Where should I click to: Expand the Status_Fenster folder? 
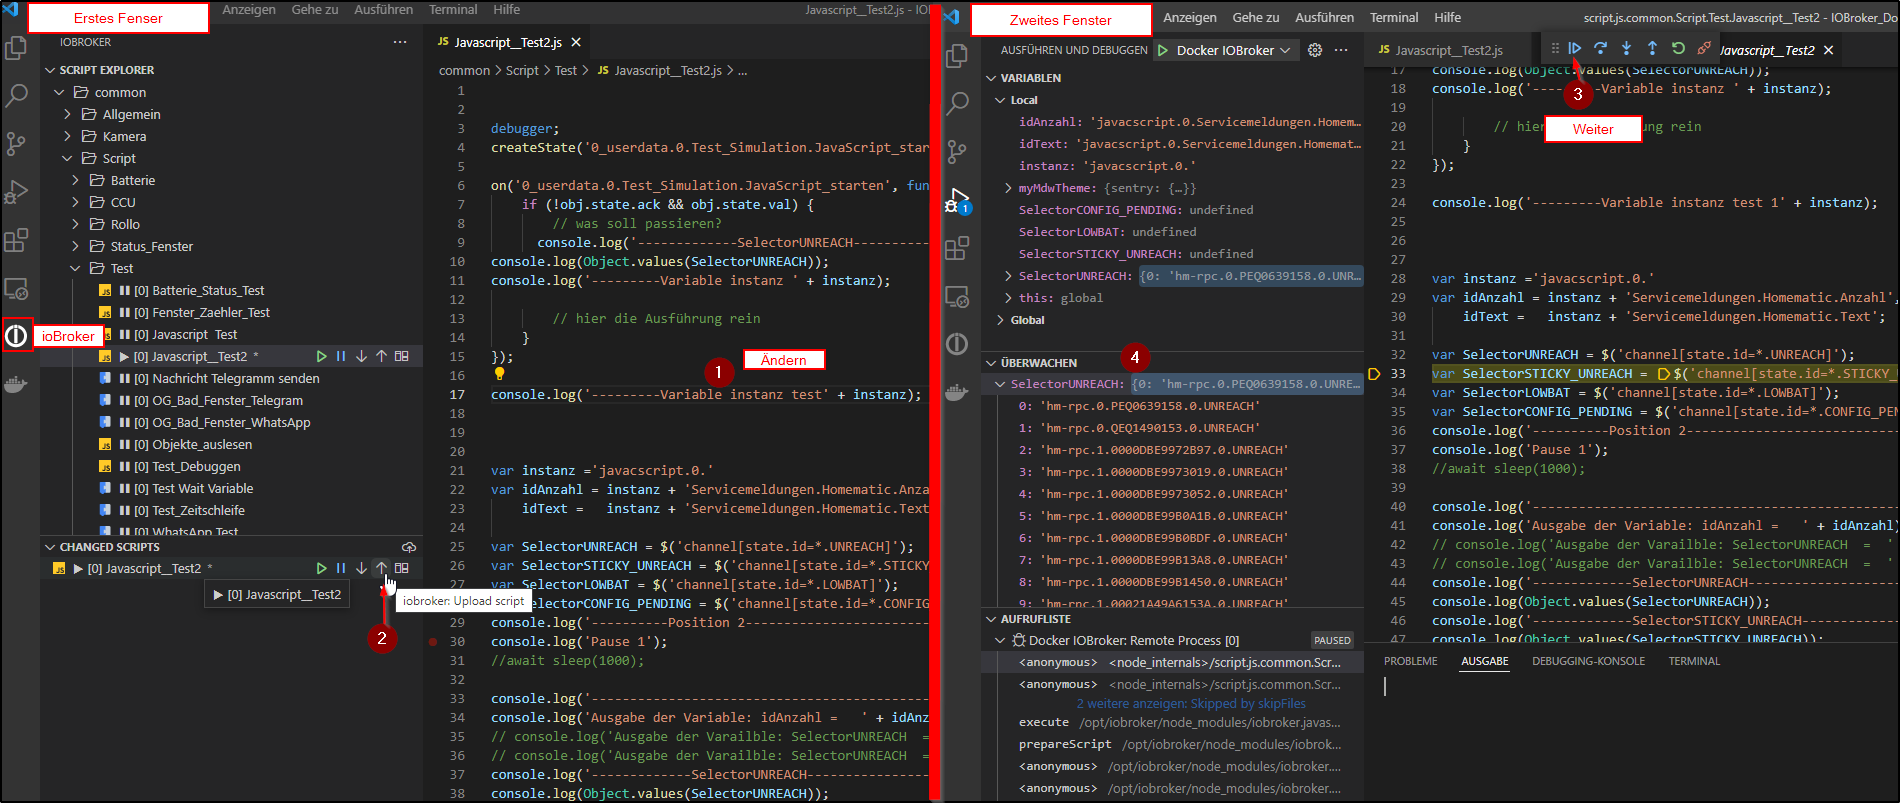point(75,246)
